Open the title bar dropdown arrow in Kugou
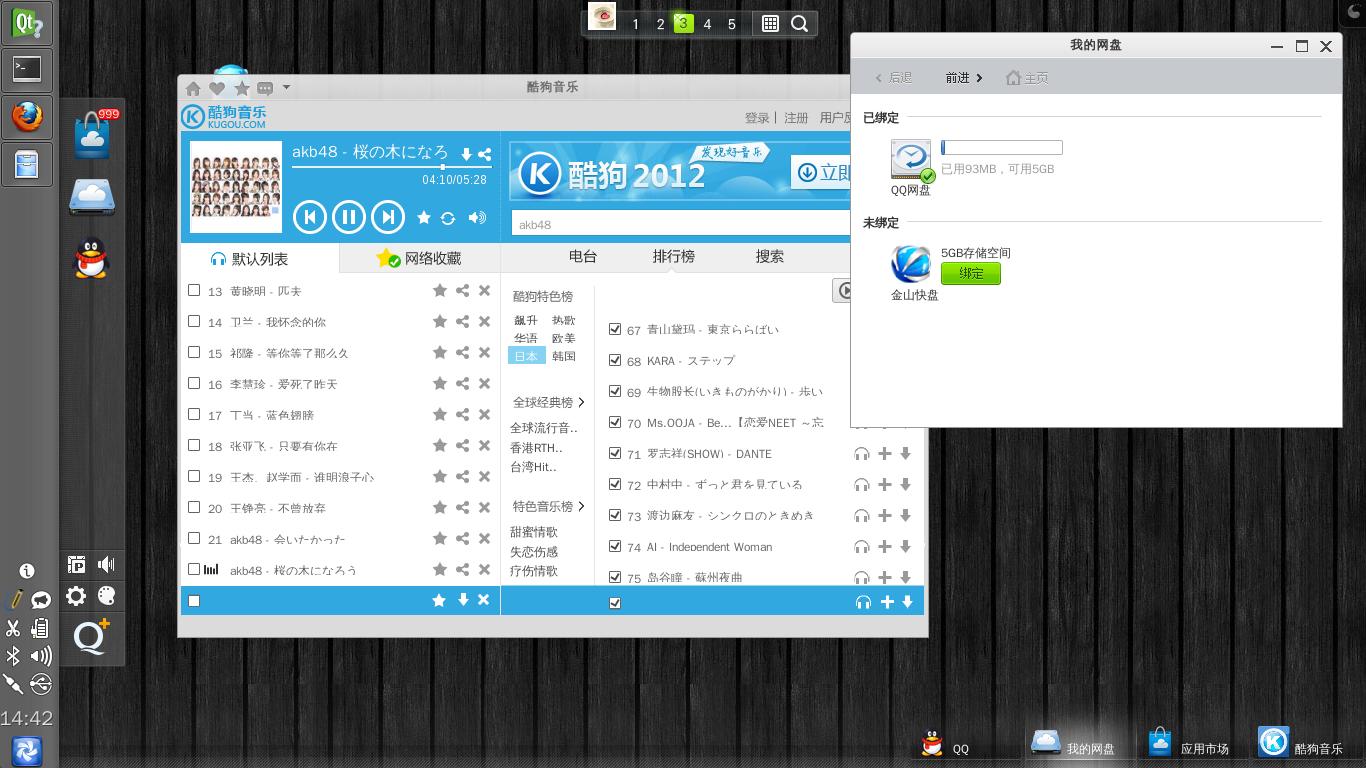The height and width of the screenshot is (768, 1366). point(286,87)
